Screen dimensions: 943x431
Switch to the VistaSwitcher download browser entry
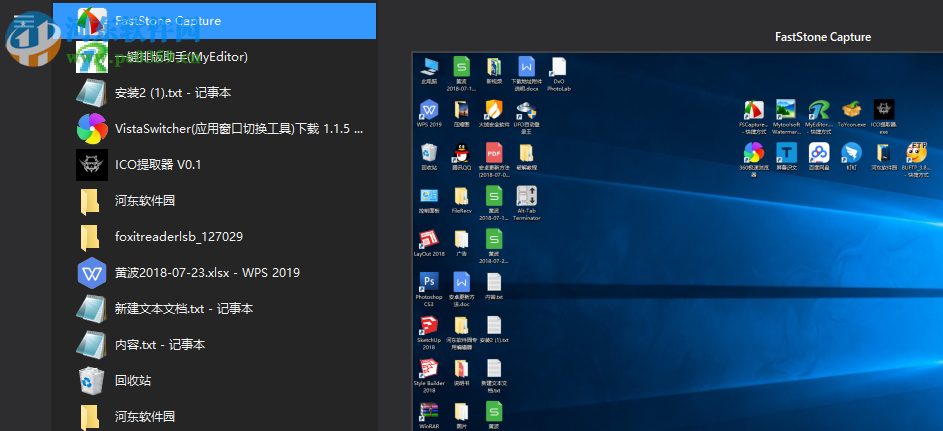coord(214,129)
